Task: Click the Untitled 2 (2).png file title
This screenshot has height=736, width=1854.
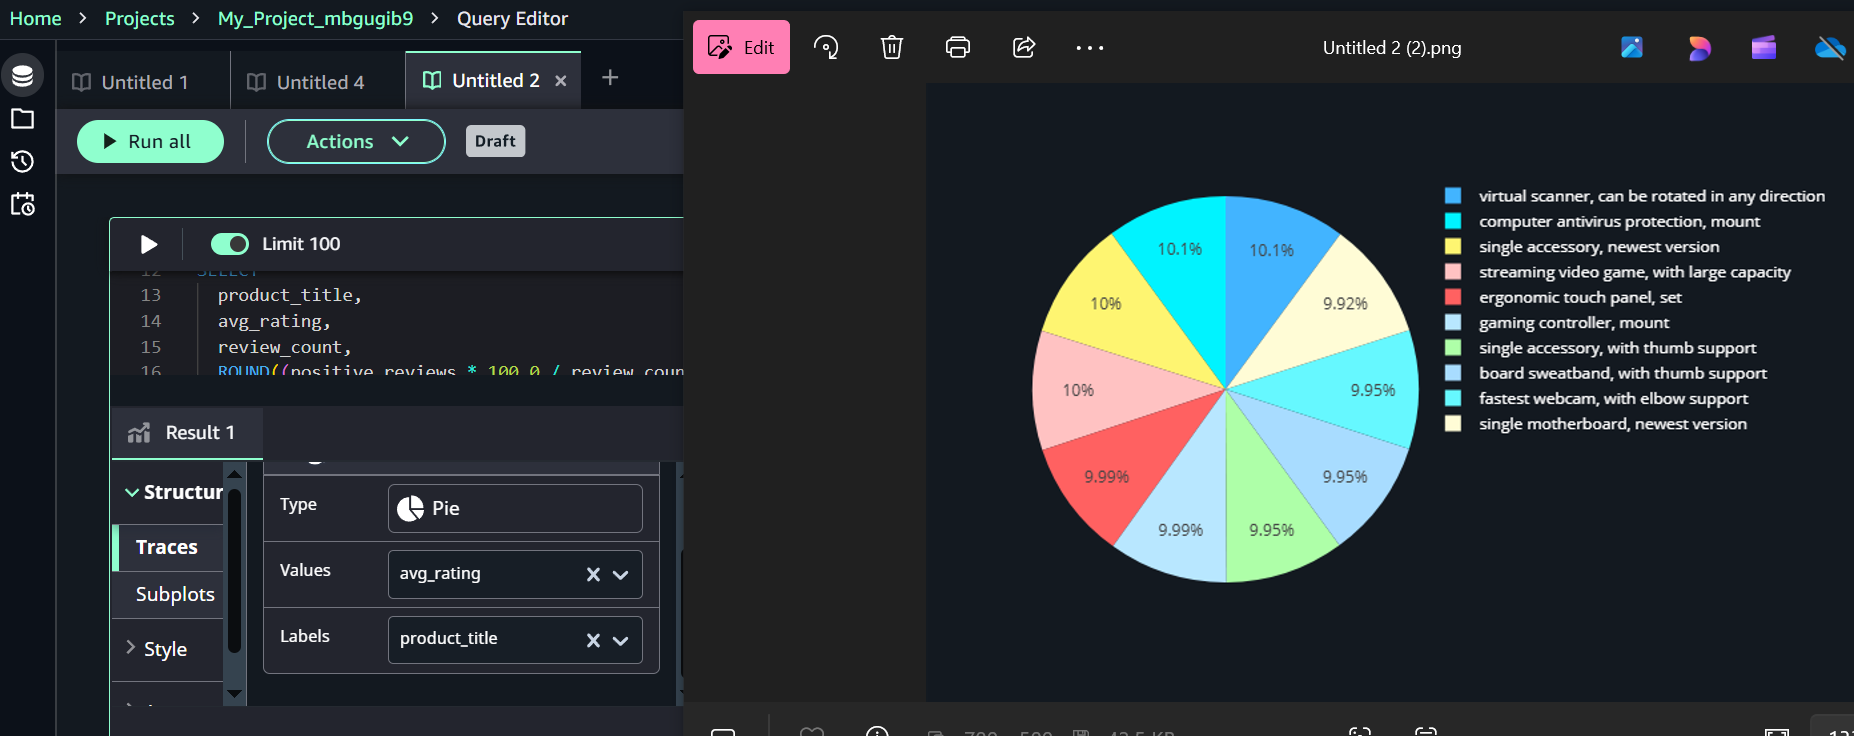Action: [1391, 48]
